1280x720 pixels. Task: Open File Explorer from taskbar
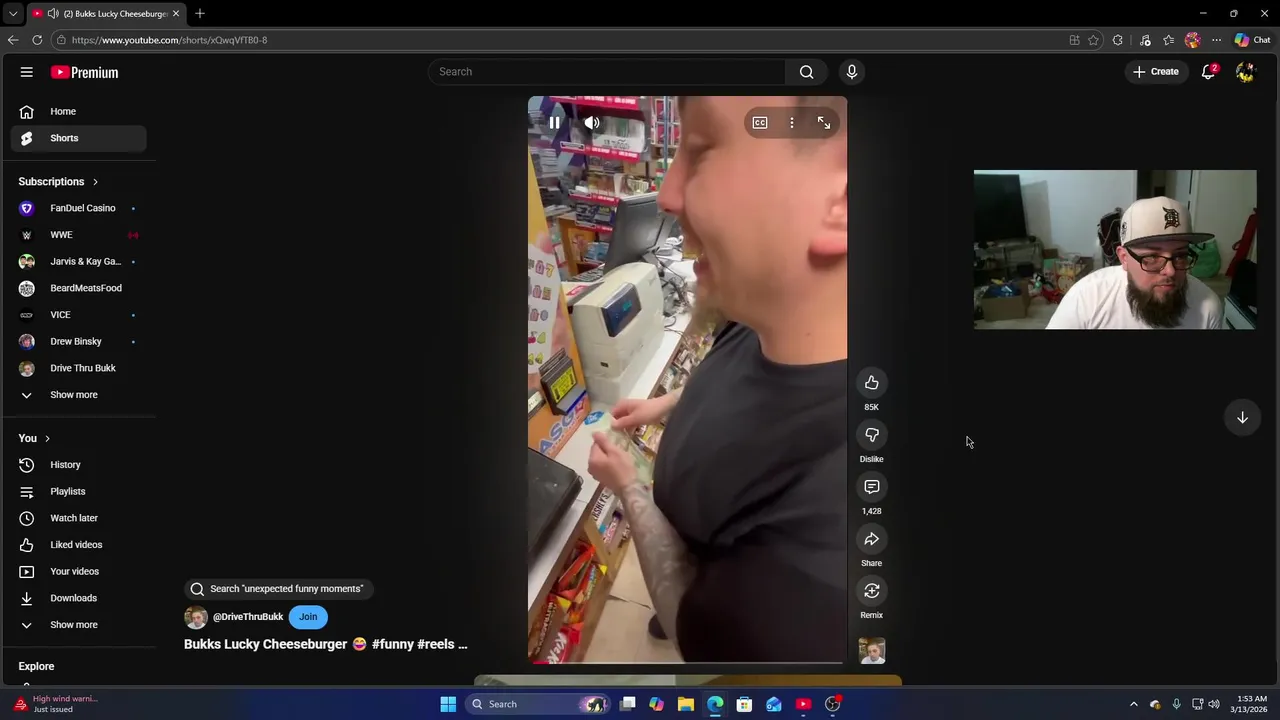click(686, 704)
